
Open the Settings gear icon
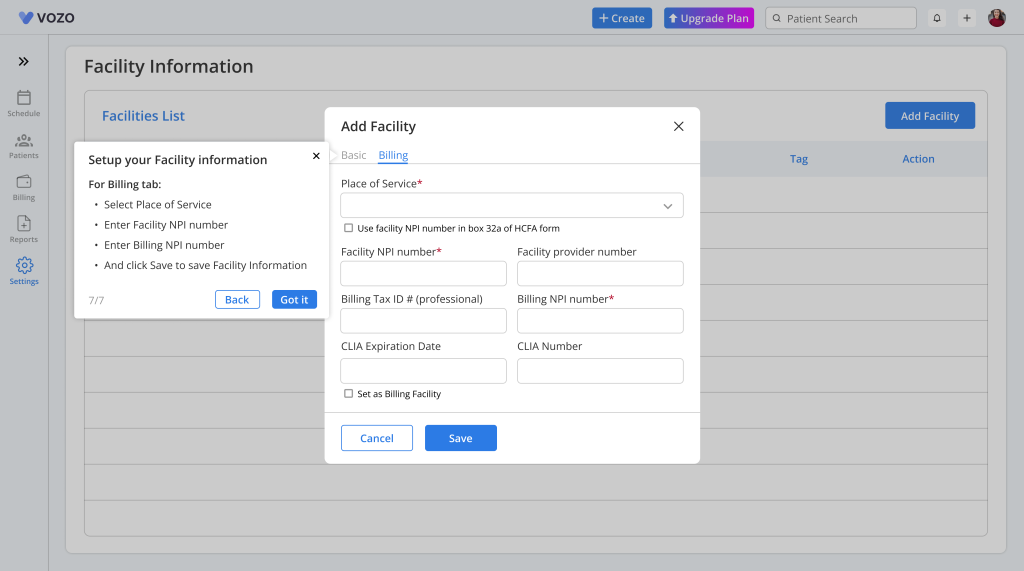point(24,265)
